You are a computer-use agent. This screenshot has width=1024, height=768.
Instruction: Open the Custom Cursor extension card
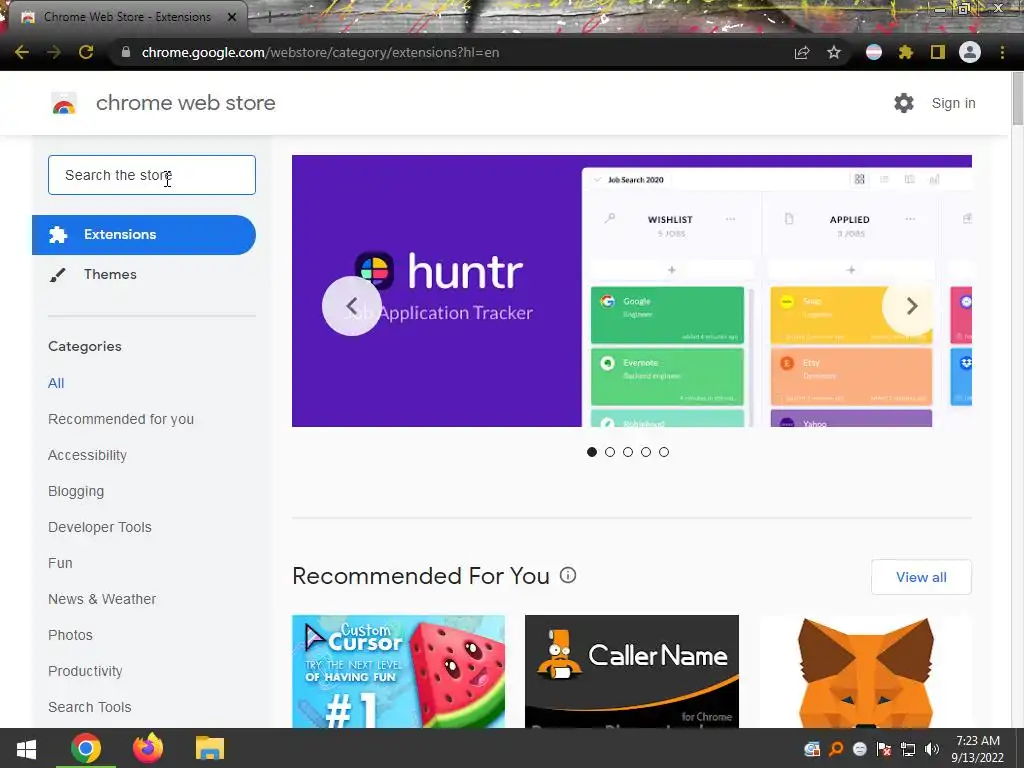(x=398, y=671)
